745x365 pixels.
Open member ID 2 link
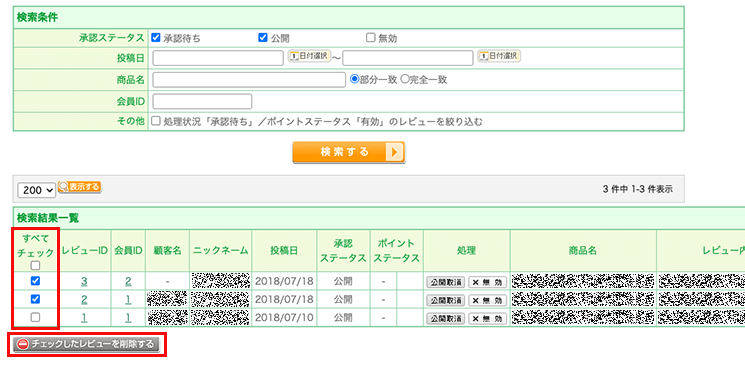(x=128, y=281)
